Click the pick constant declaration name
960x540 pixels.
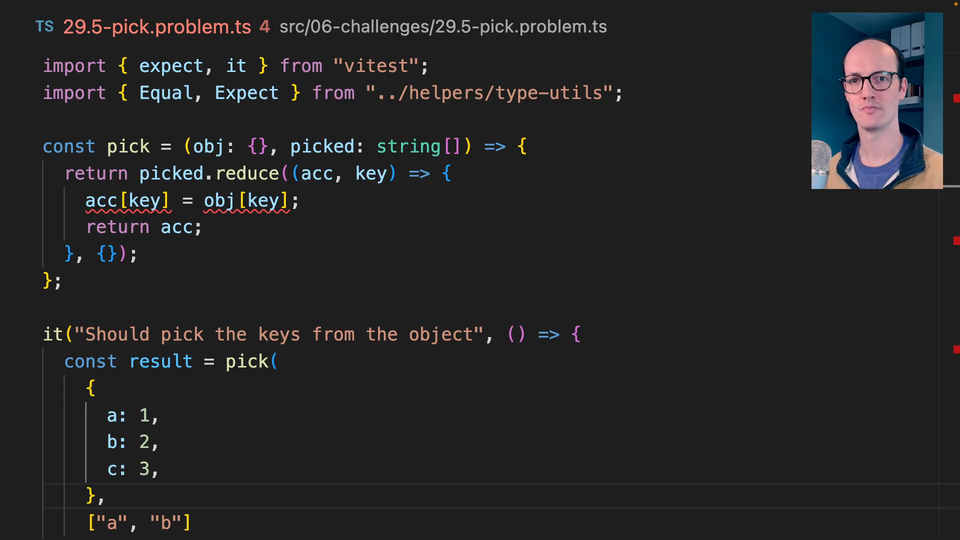(x=128, y=147)
